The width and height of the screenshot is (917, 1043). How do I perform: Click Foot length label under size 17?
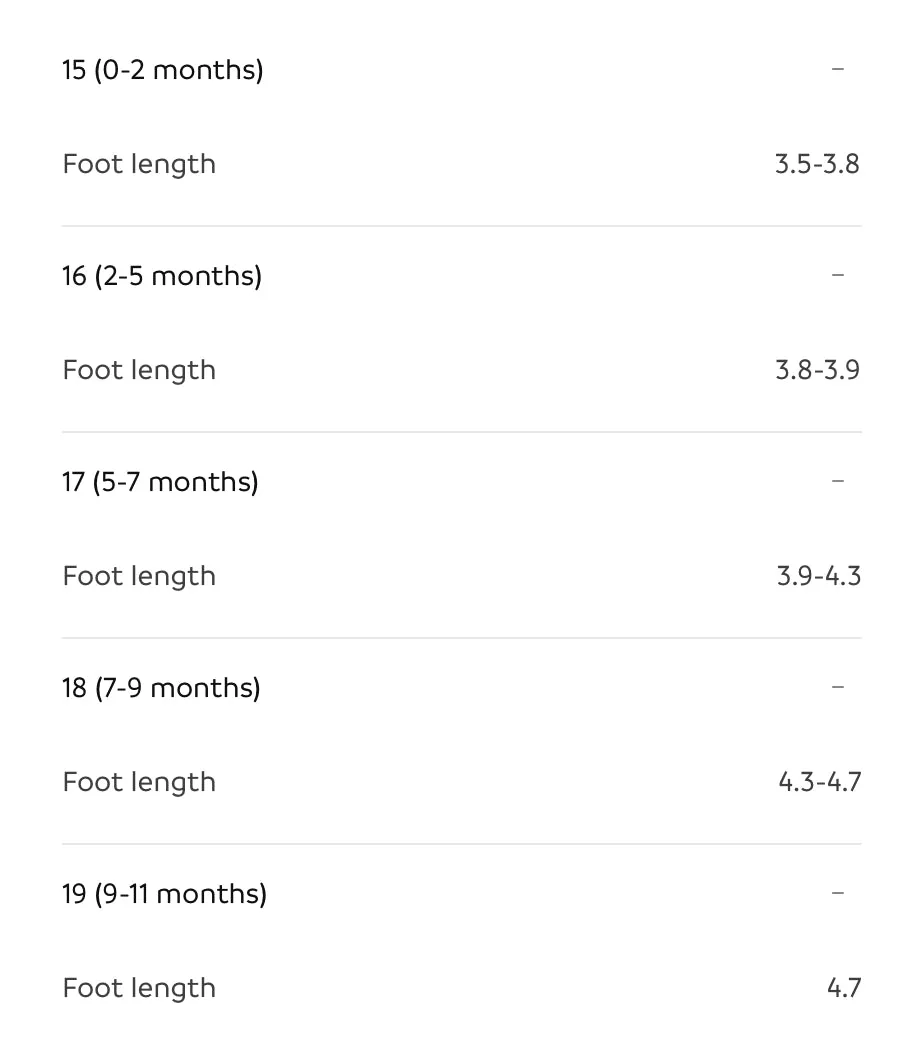139,577
